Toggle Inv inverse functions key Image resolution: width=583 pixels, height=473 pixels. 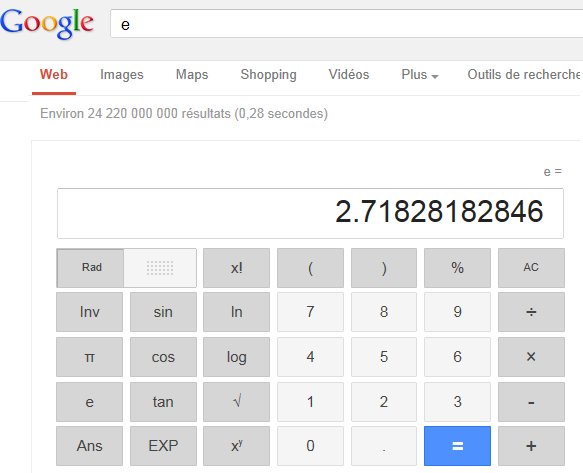89,312
